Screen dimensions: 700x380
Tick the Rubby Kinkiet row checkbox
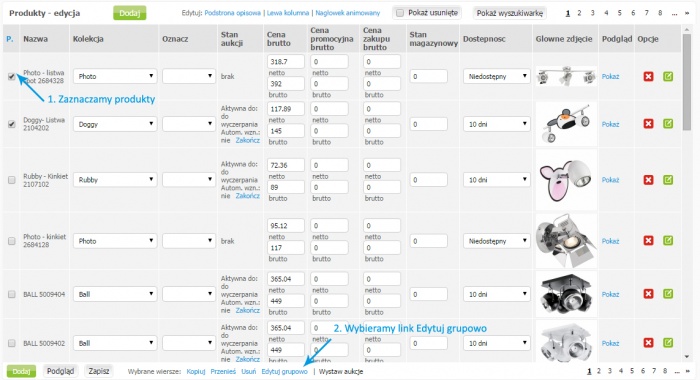pos(12,180)
